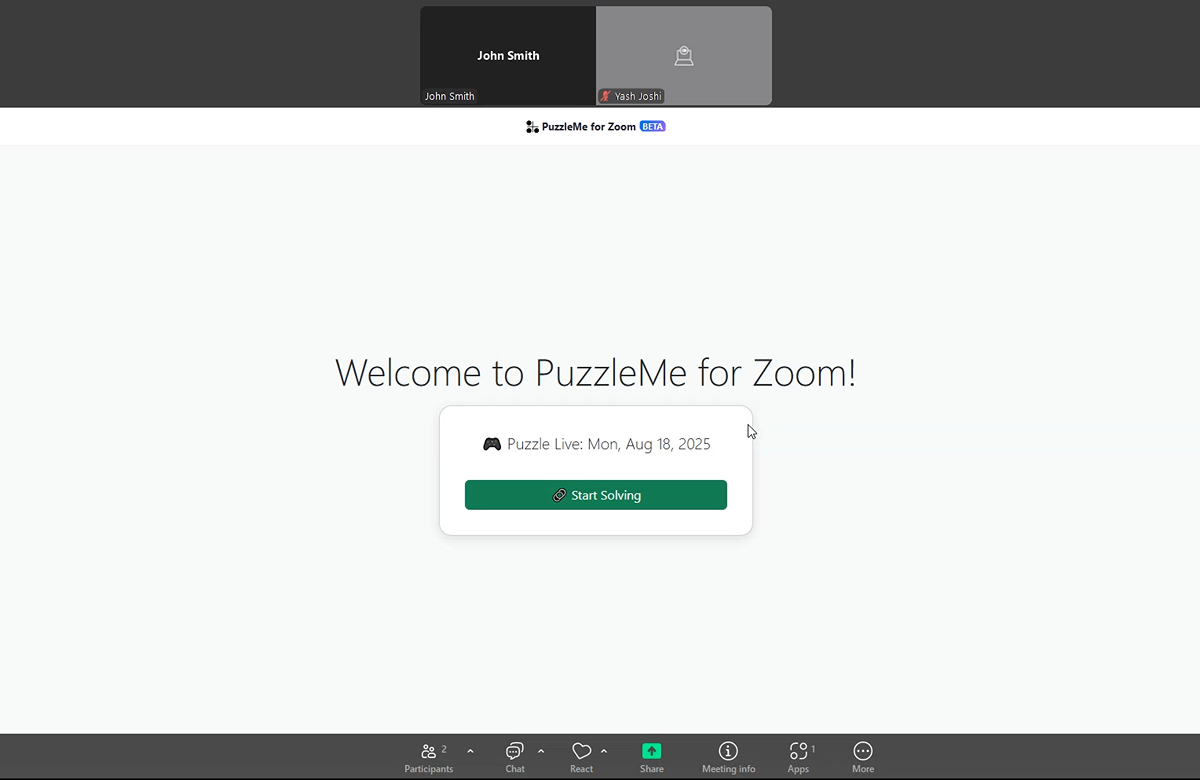Expand the caret next to Chat
The image size is (1200, 780).
tap(541, 751)
